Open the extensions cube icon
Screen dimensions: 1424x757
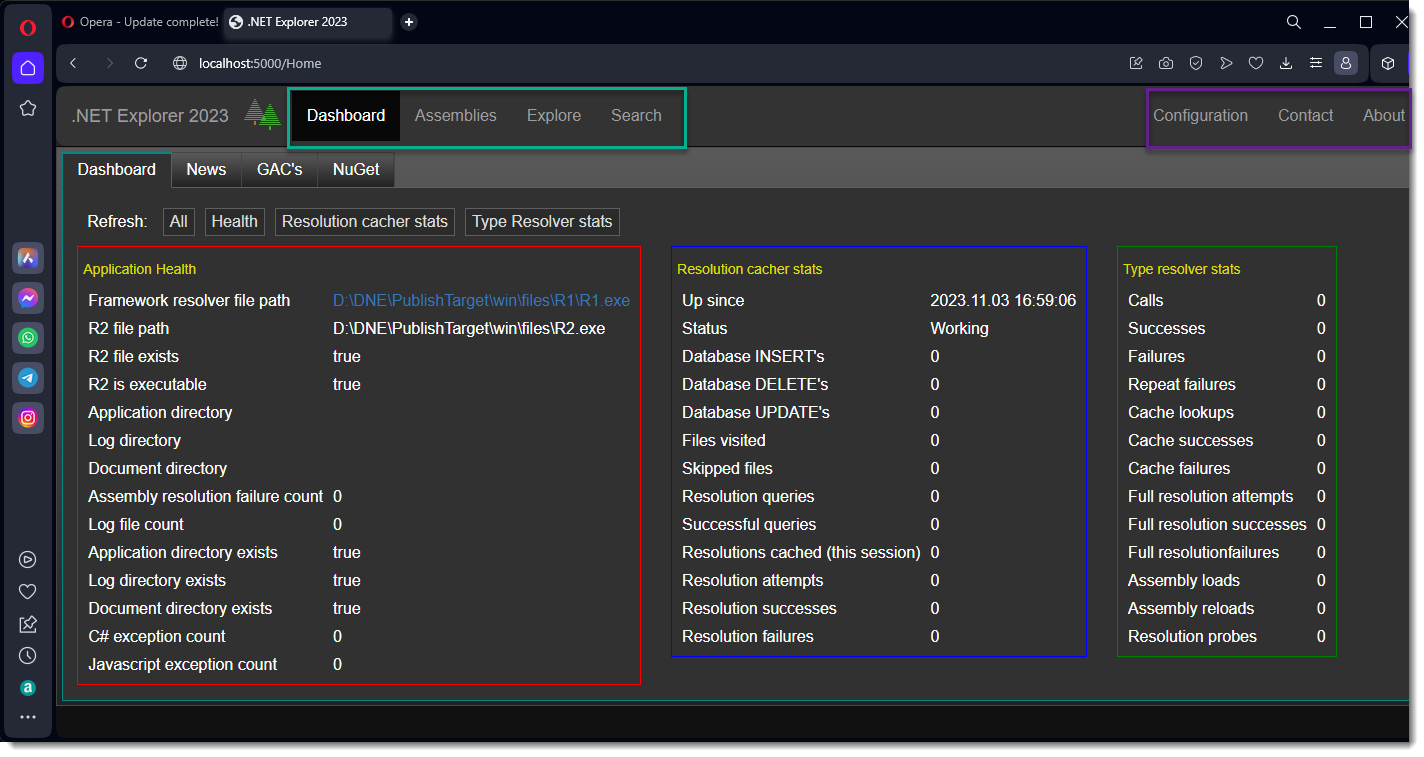coord(1388,63)
